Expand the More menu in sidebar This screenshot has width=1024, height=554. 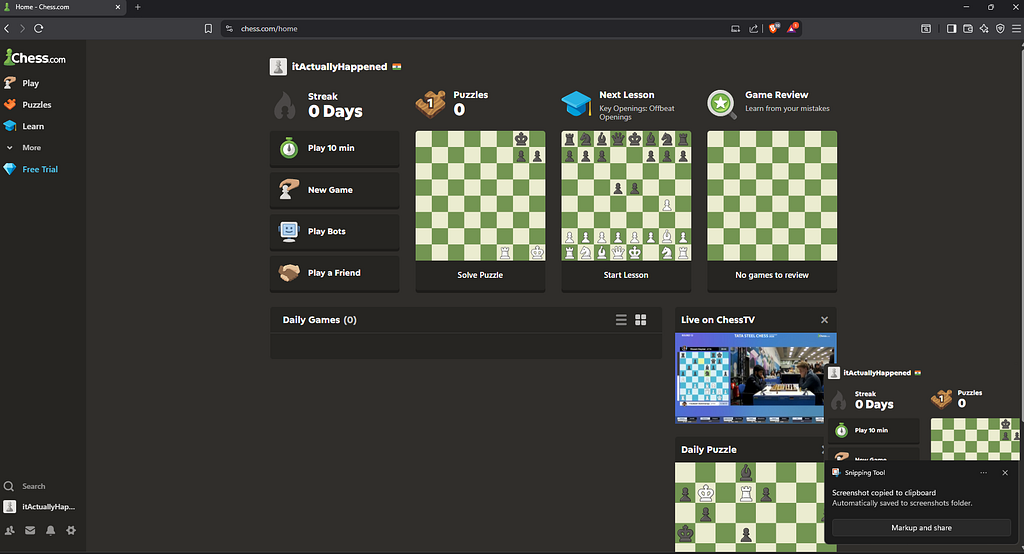[30, 148]
